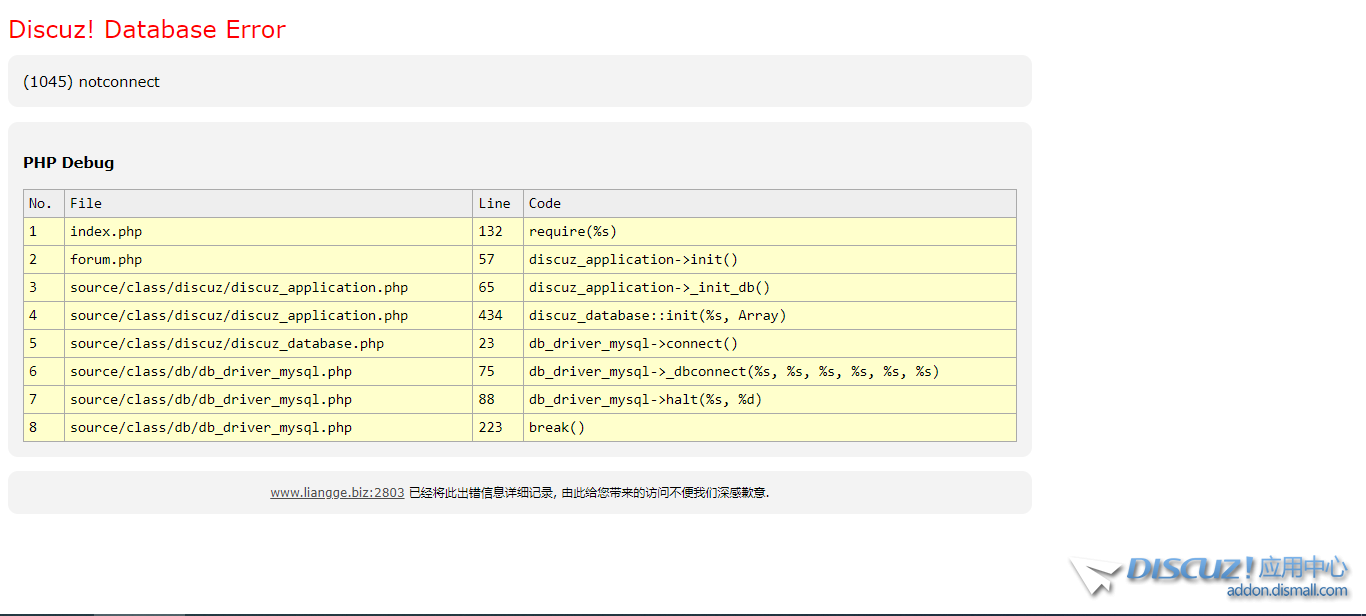Click the Discuz! Database Error heading

(x=147, y=30)
